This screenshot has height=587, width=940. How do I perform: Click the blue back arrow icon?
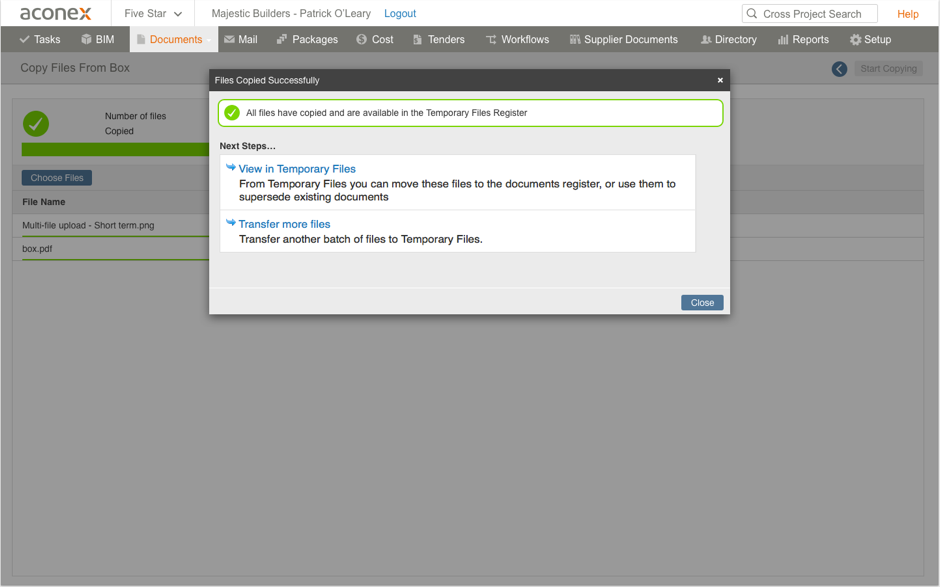[x=839, y=69]
